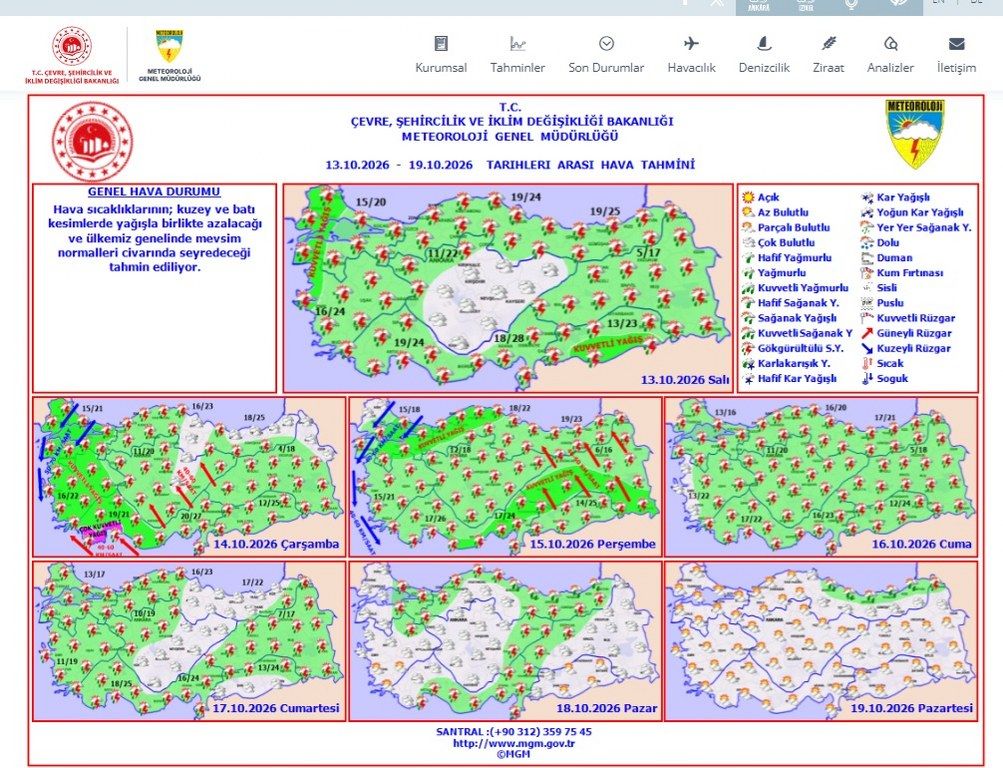Open the 19.10.2026 Pazartesi forecast map

pos(821,641)
